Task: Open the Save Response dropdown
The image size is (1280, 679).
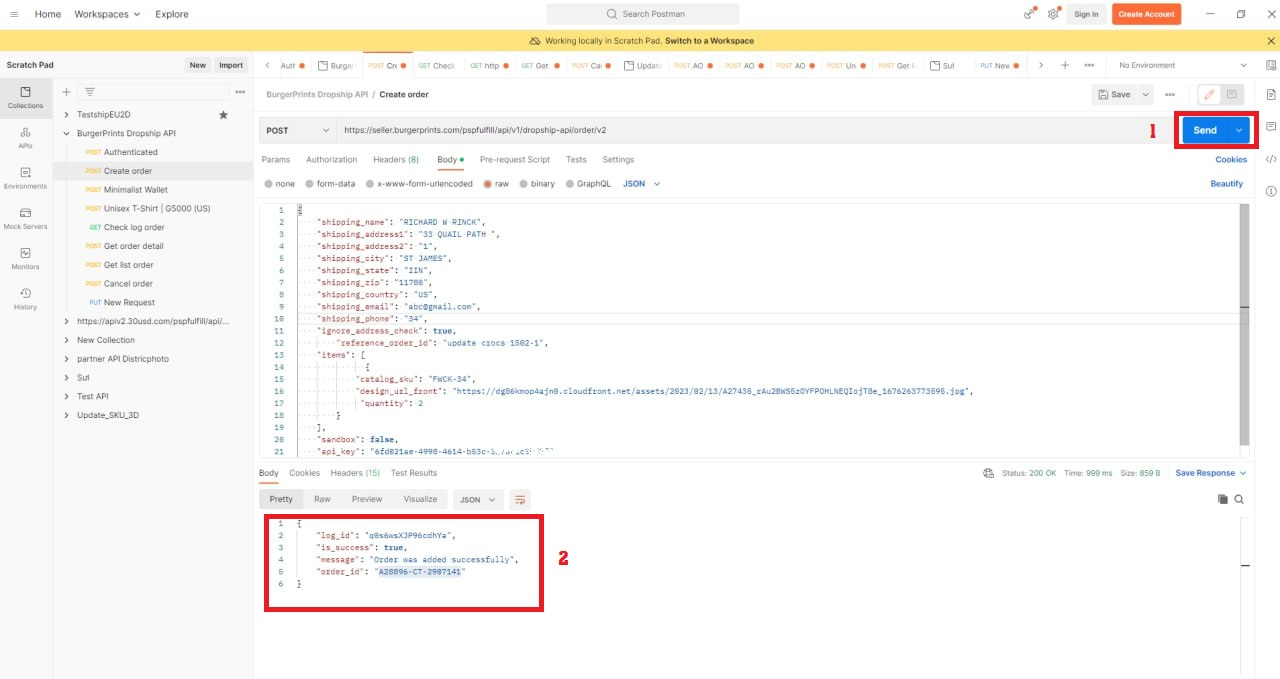Action: point(1211,473)
